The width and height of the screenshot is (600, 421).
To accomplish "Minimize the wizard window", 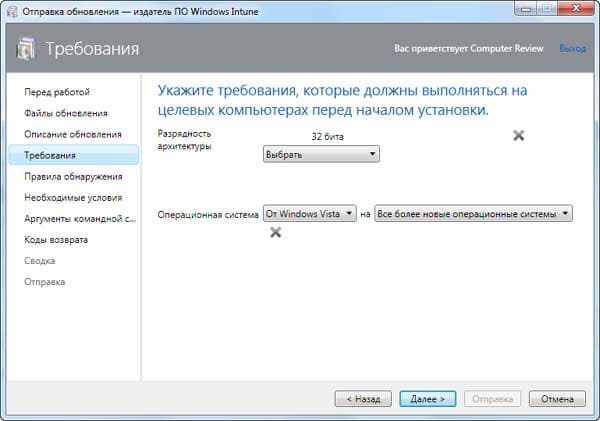I will [x=527, y=8].
